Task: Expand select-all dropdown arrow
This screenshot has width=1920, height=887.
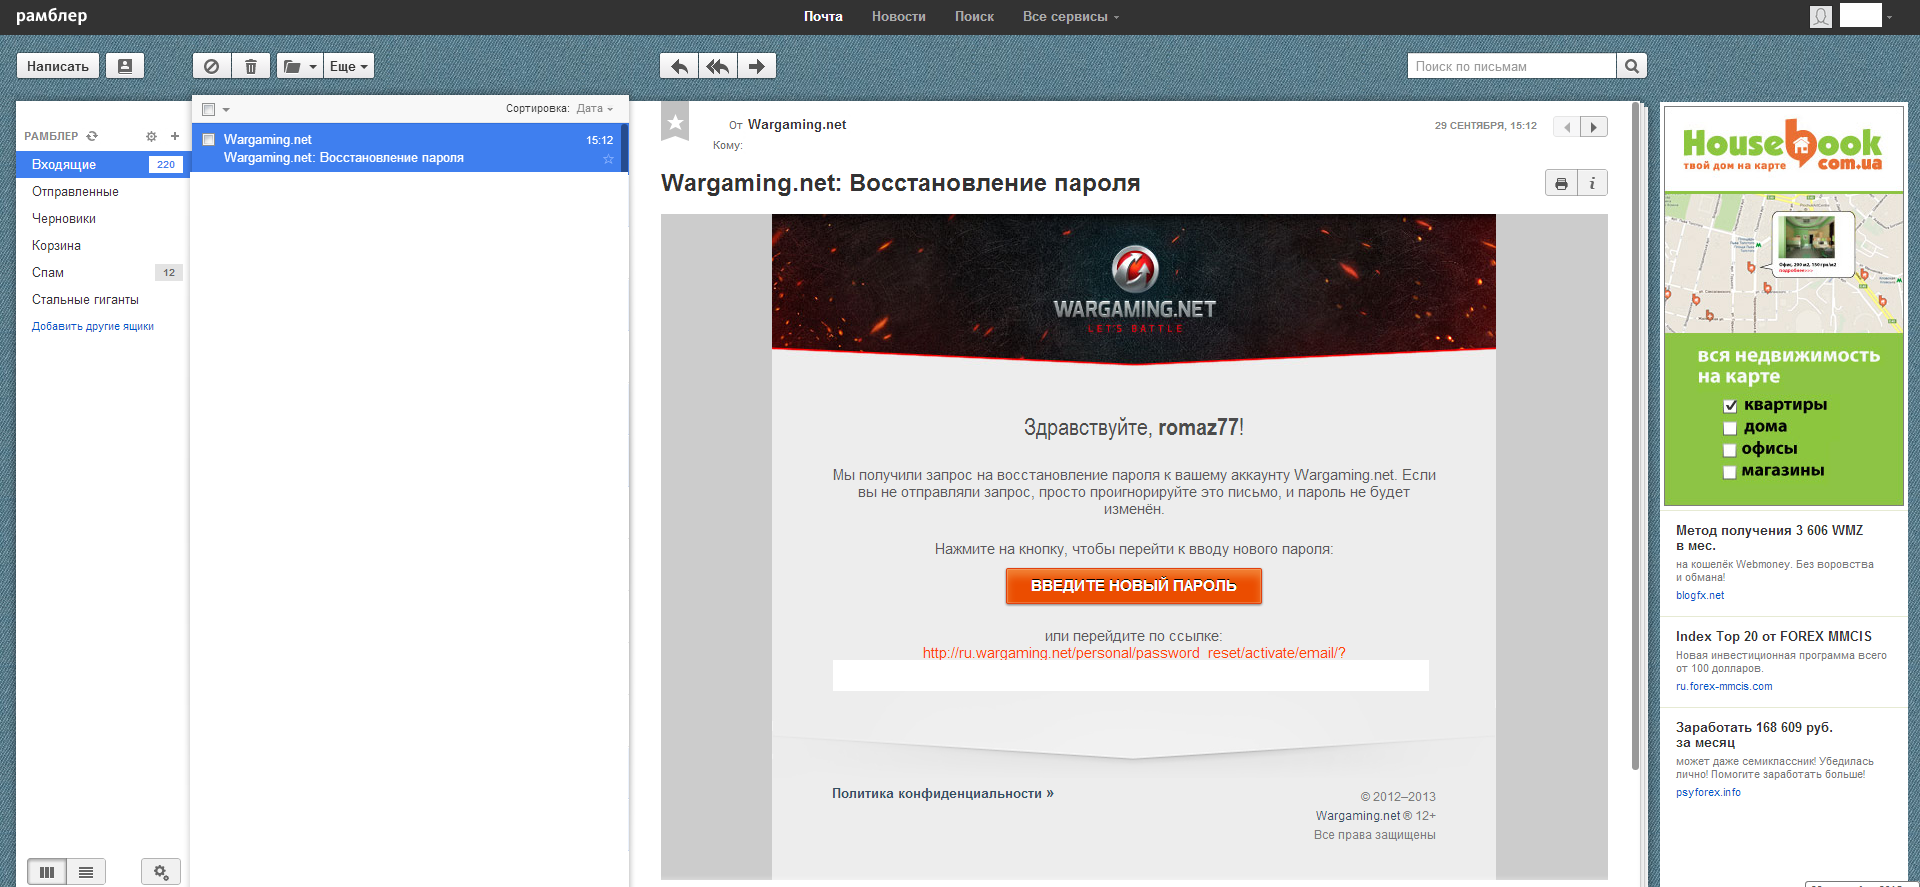Action: click(x=226, y=110)
